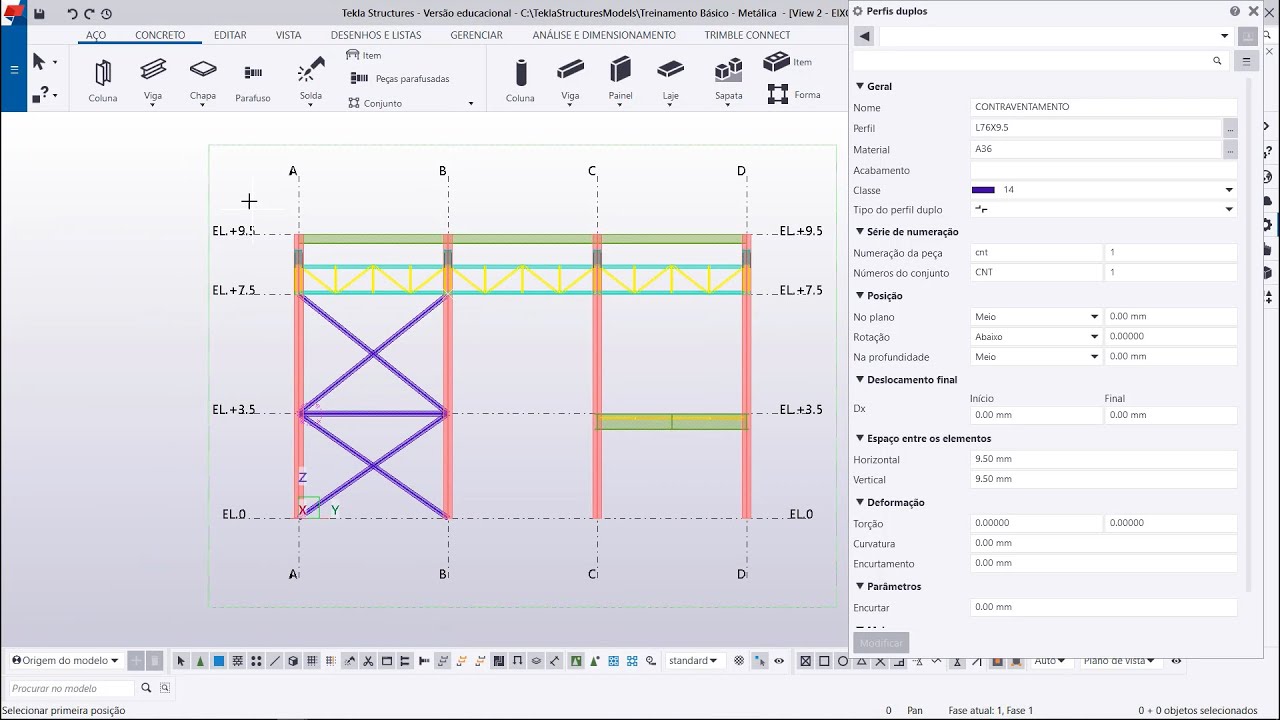Open the CONCRETO ribbon tab
Screen dimensions: 1280x720
pos(160,35)
